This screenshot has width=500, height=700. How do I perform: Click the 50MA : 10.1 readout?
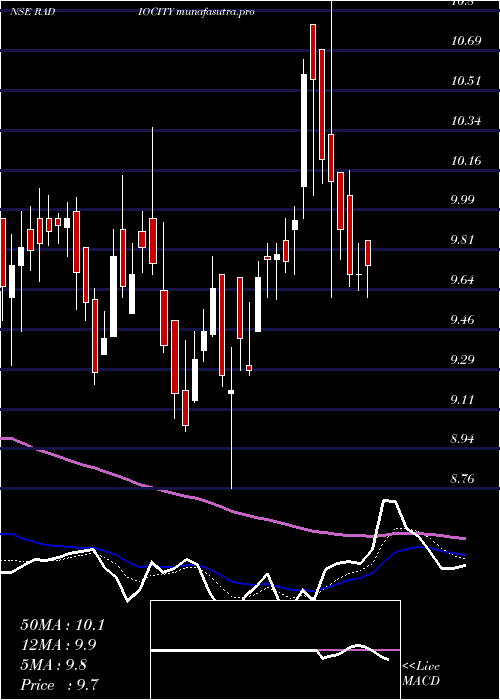pyautogui.click(x=62, y=625)
